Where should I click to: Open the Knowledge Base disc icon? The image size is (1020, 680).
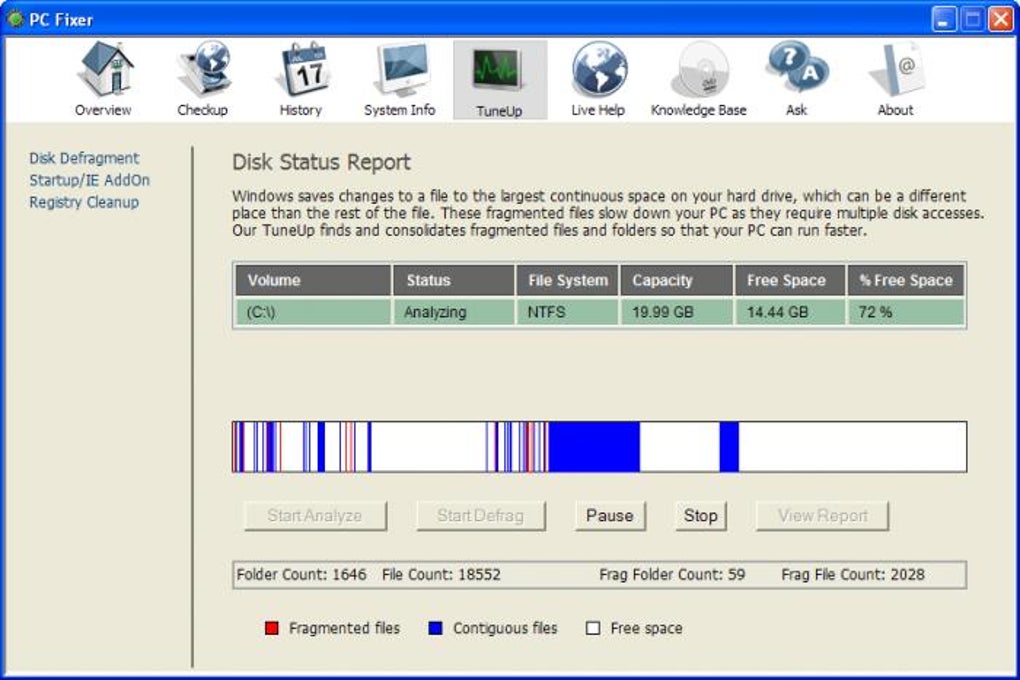[x=699, y=68]
